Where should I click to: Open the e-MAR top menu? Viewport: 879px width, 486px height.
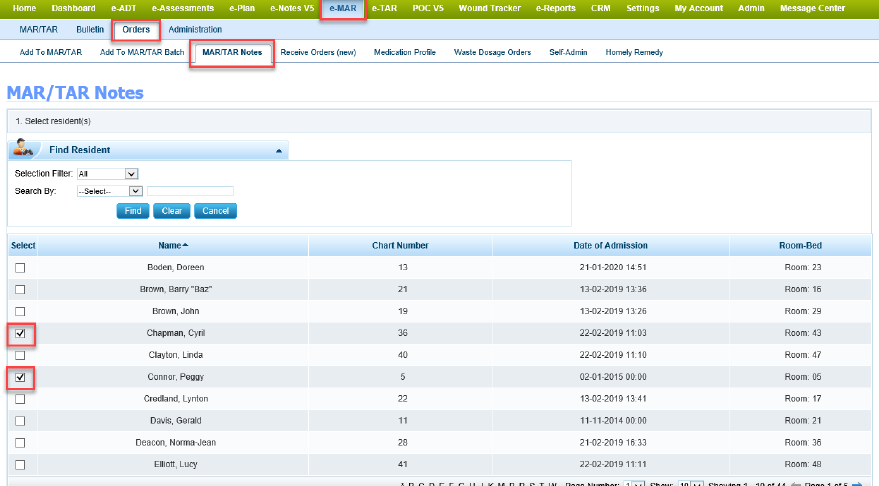click(x=342, y=8)
